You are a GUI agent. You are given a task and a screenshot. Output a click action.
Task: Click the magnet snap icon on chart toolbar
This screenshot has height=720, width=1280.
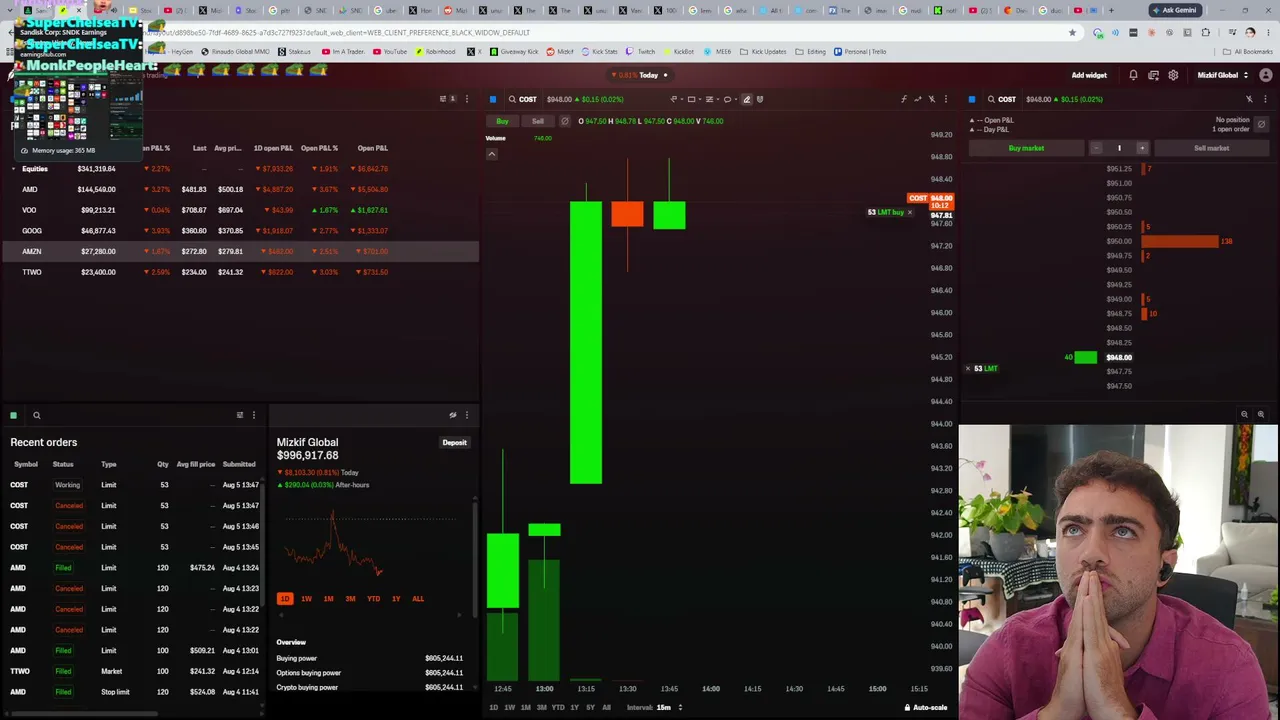point(760,99)
